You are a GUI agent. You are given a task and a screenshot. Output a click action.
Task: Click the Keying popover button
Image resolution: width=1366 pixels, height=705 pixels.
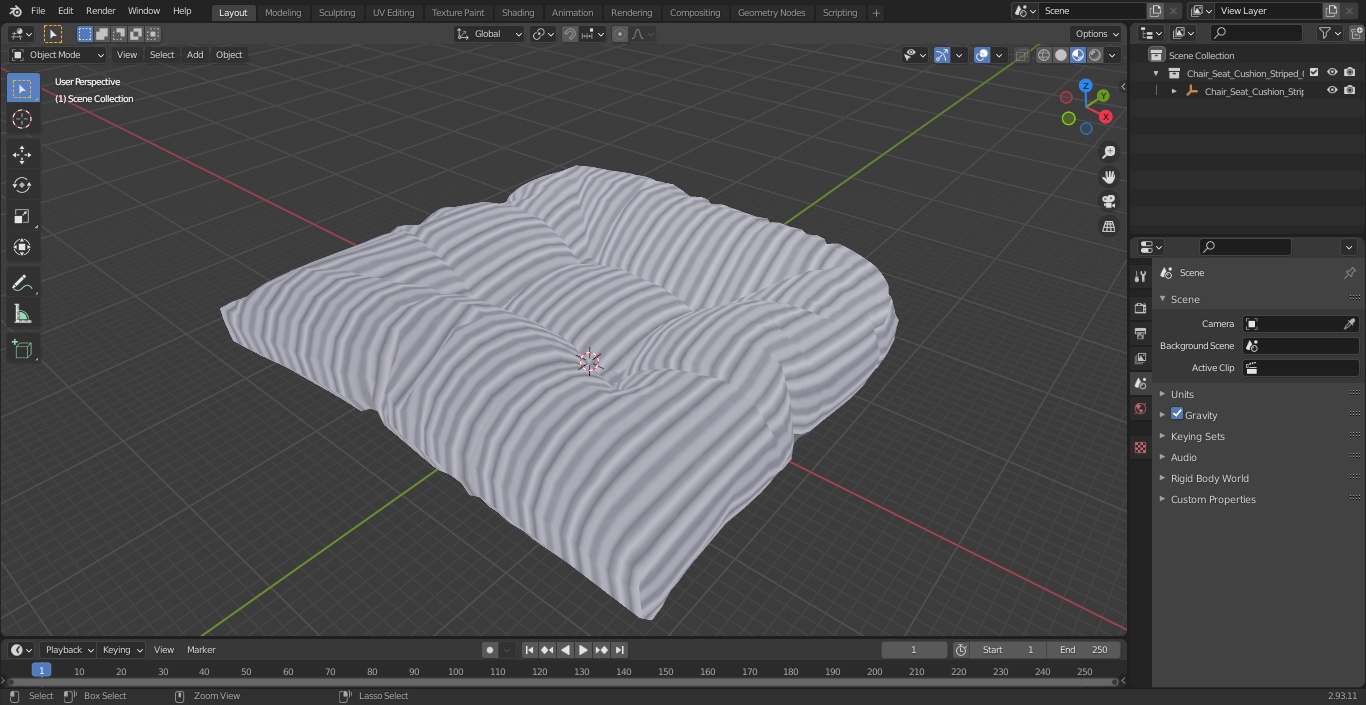(122, 650)
